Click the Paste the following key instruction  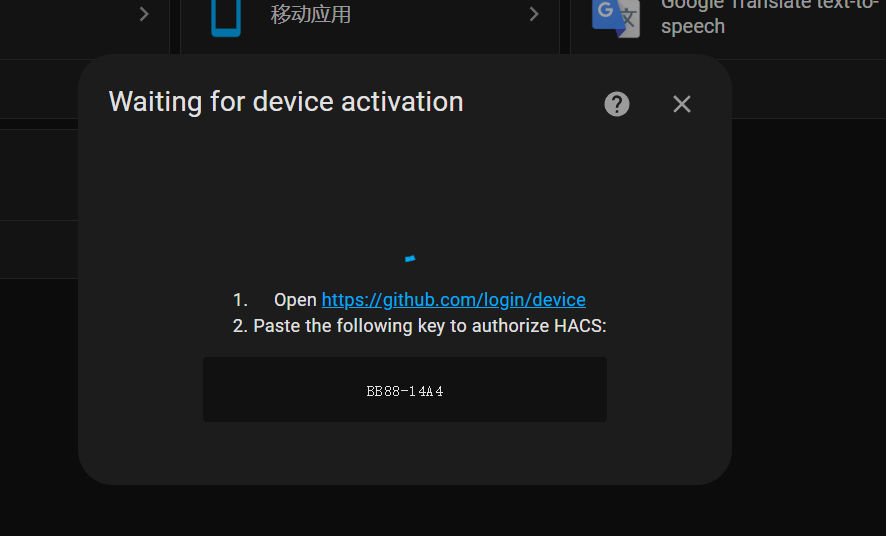point(429,326)
